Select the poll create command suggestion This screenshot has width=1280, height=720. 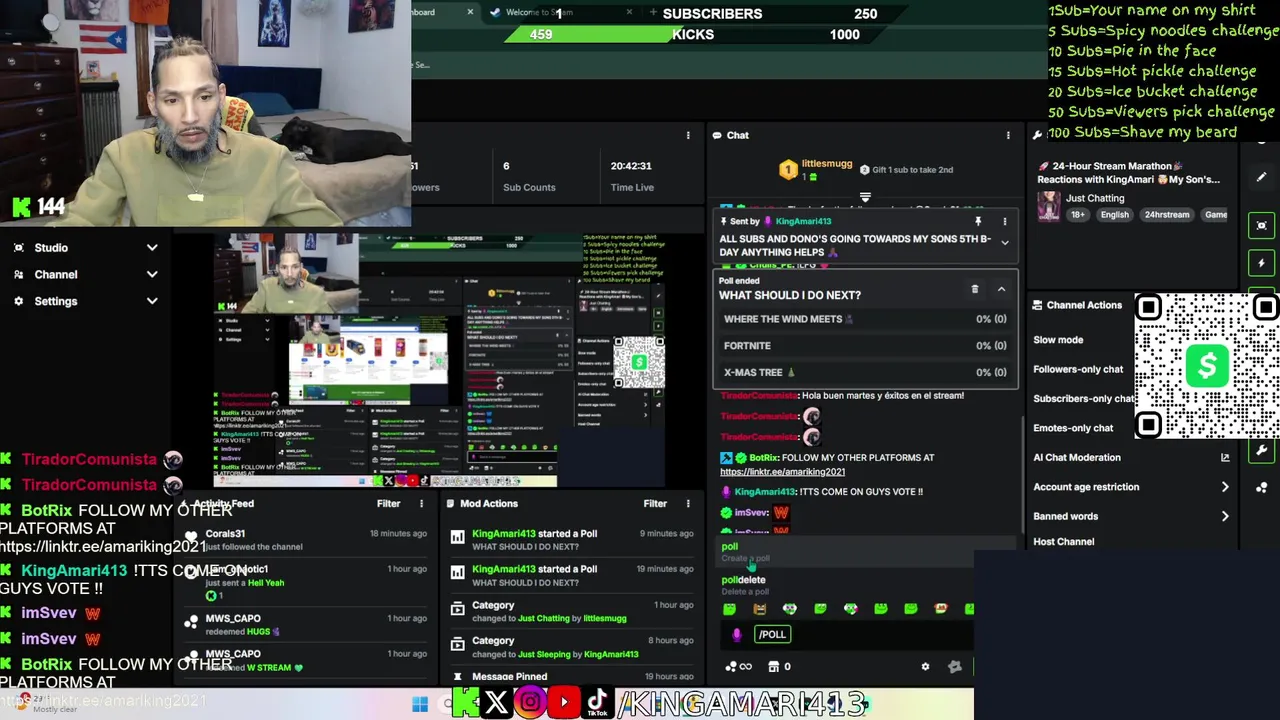[x=845, y=552]
